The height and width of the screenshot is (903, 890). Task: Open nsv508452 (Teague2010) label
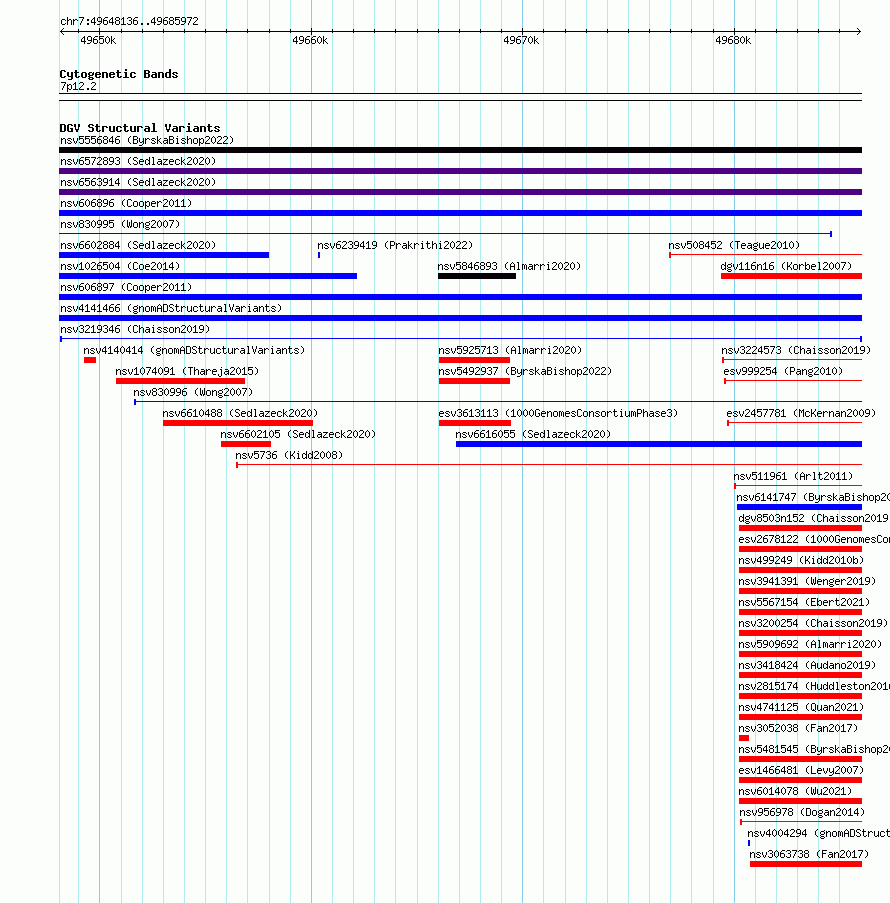pyautogui.click(x=734, y=245)
